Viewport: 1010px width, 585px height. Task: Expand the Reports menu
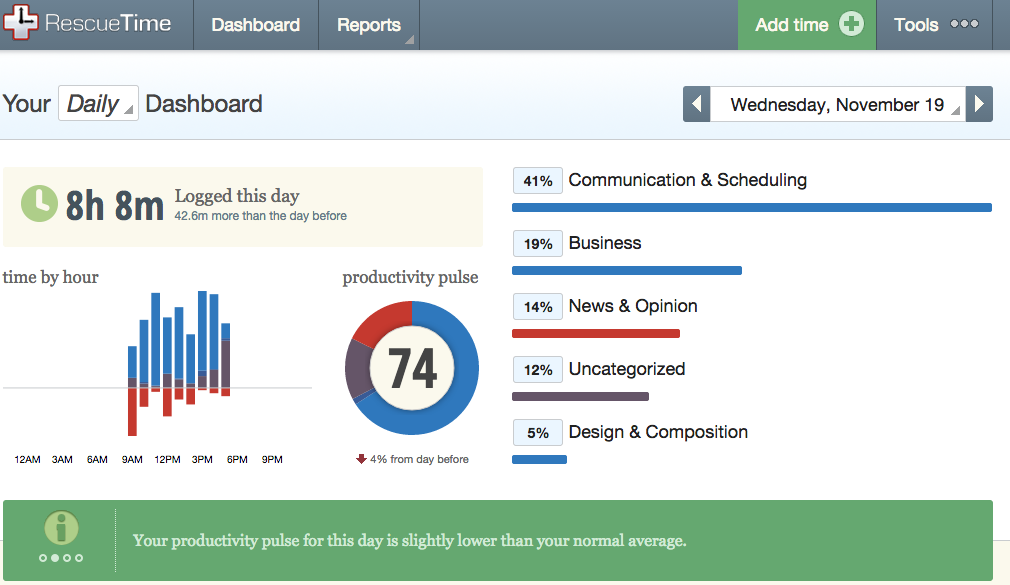click(369, 25)
